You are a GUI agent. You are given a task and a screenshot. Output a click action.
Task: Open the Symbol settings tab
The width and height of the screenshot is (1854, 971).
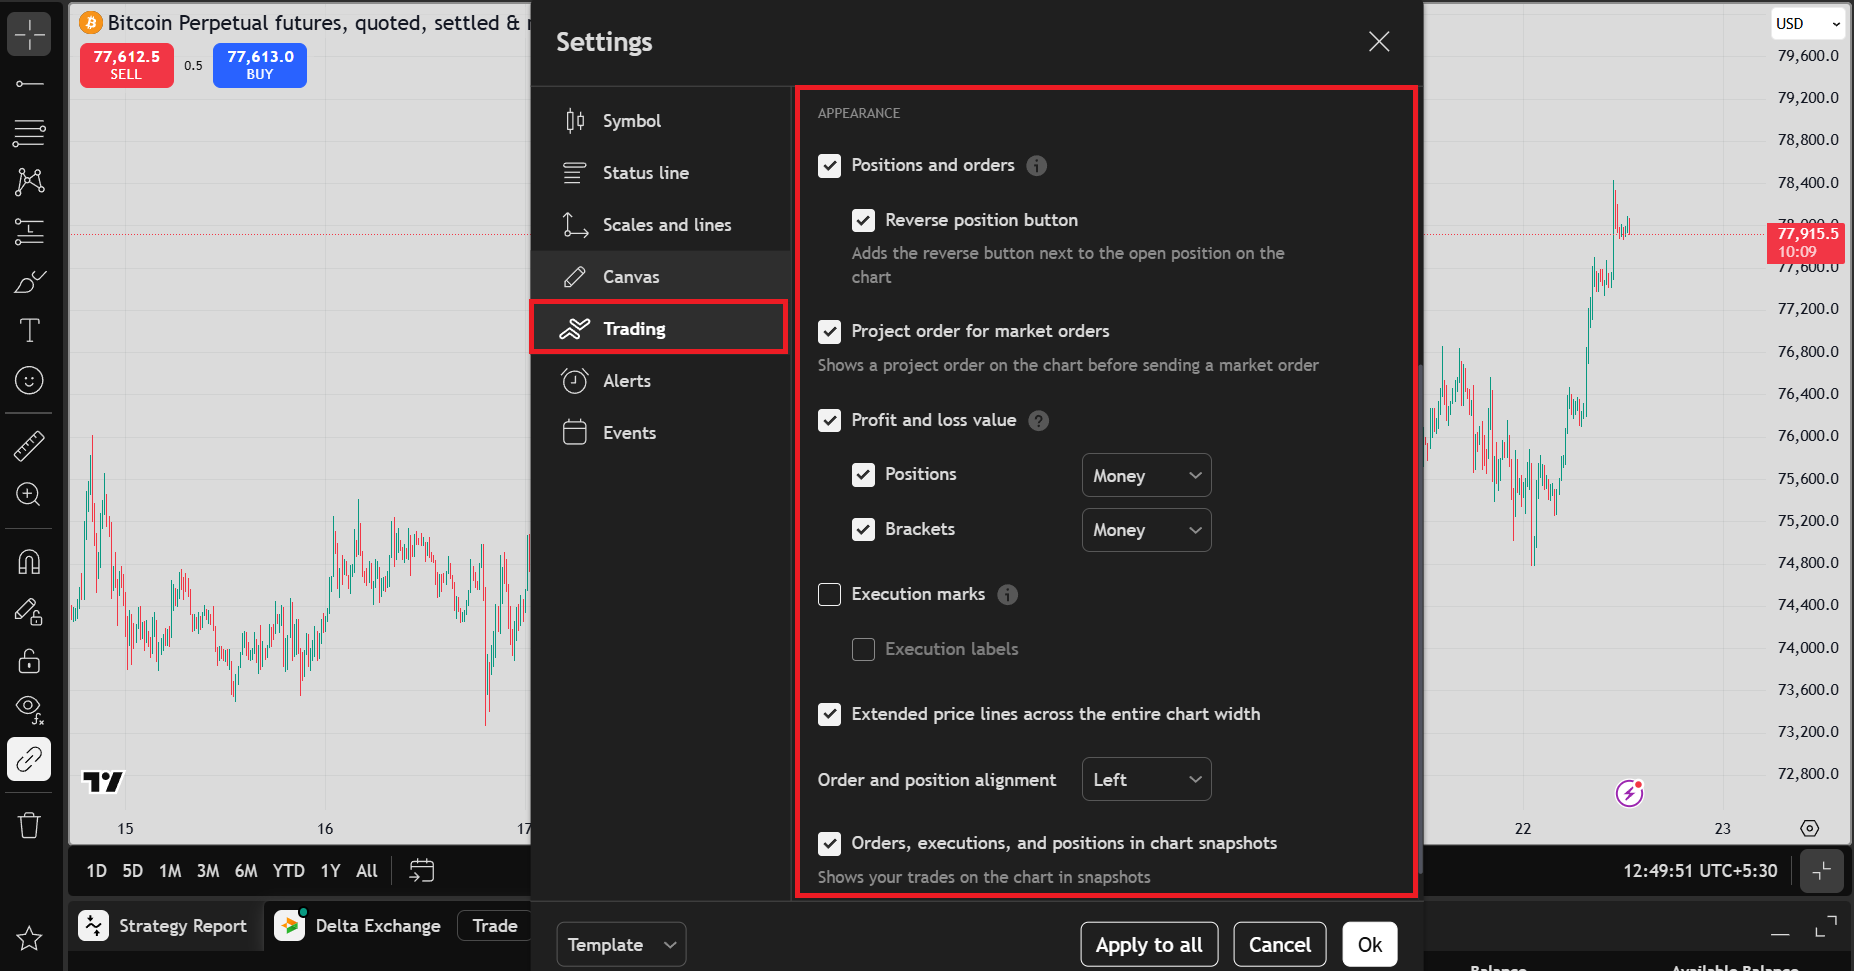(x=660, y=121)
